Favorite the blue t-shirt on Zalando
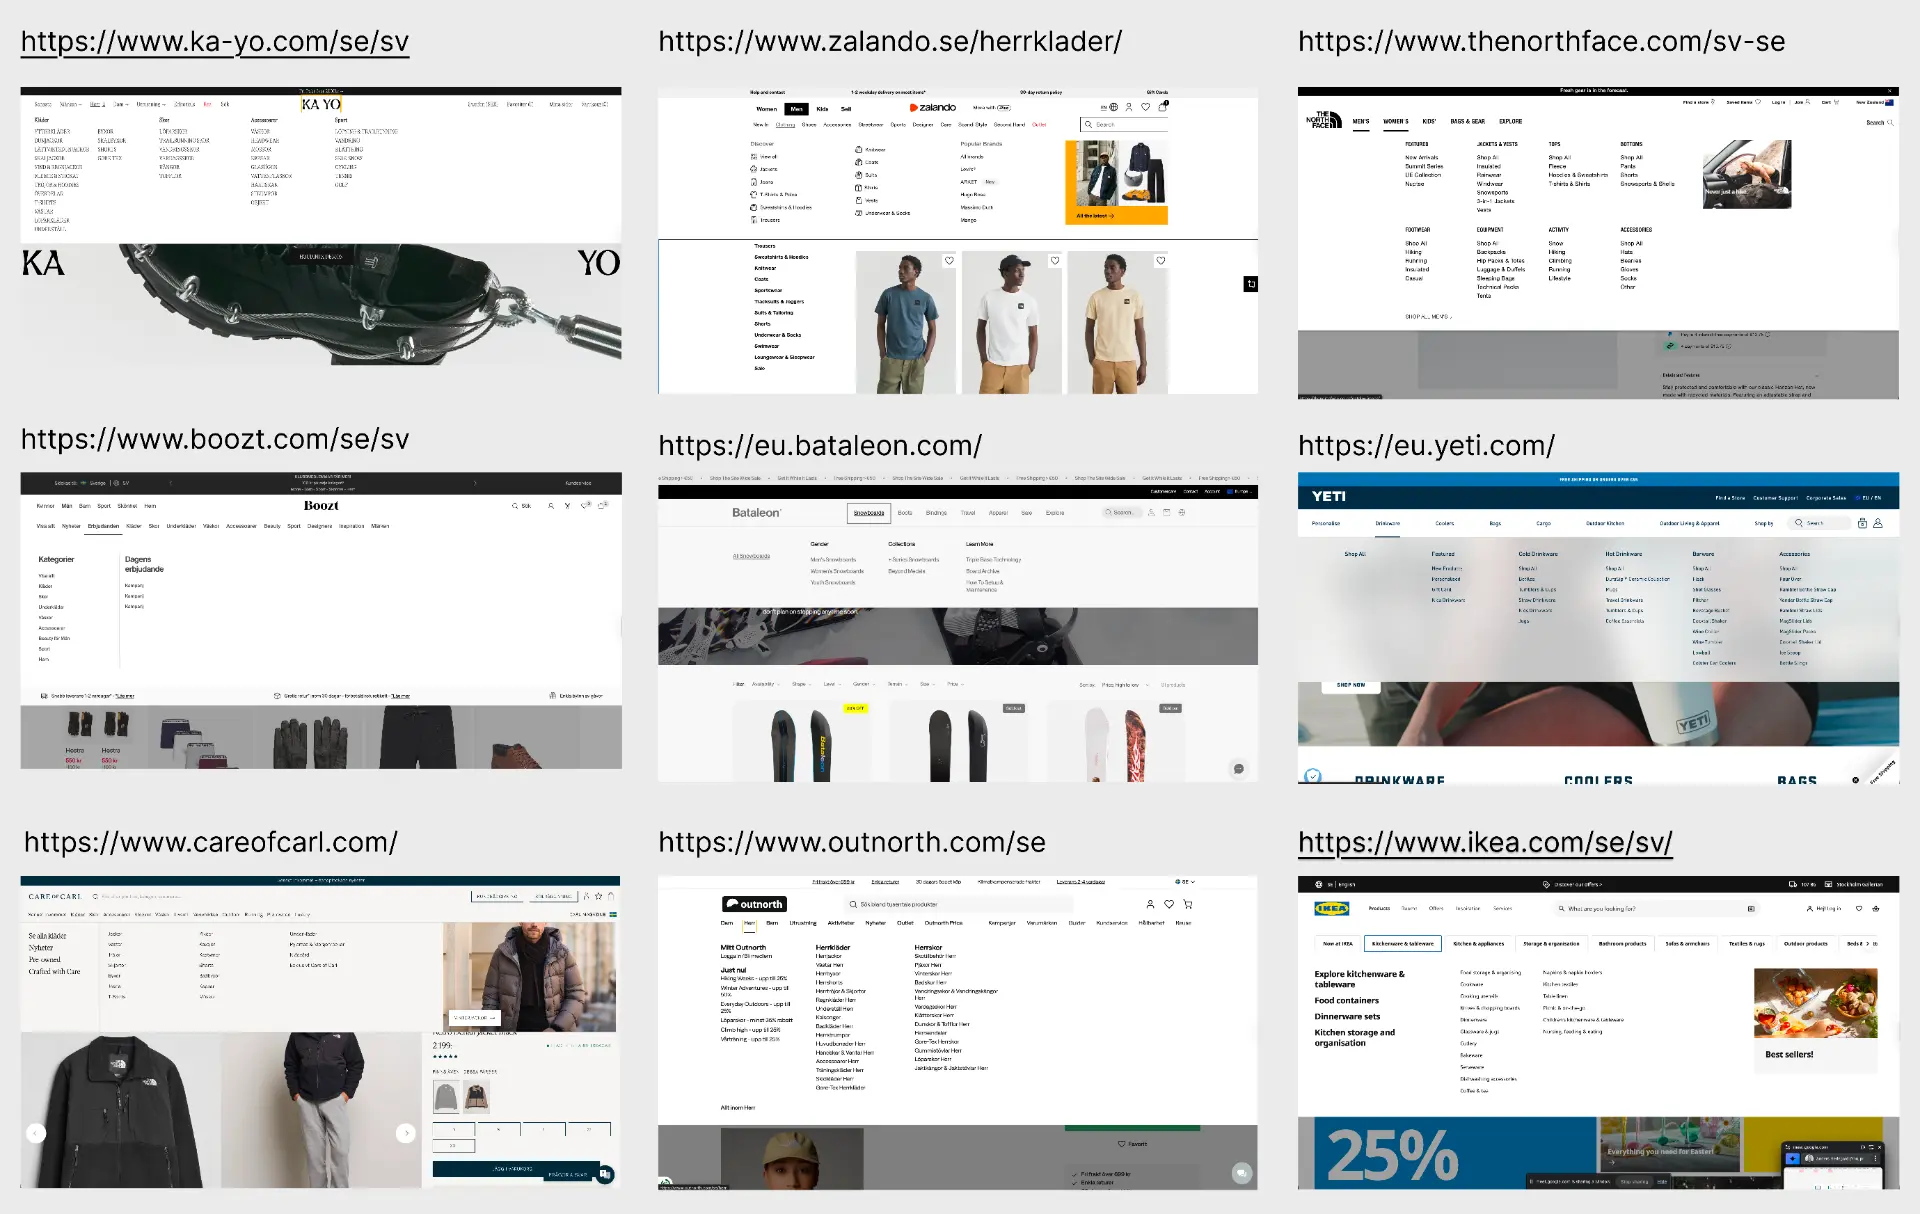Image resolution: width=1920 pixels, height=1214 pixels. pyautogui.click(x=949, y=261)
